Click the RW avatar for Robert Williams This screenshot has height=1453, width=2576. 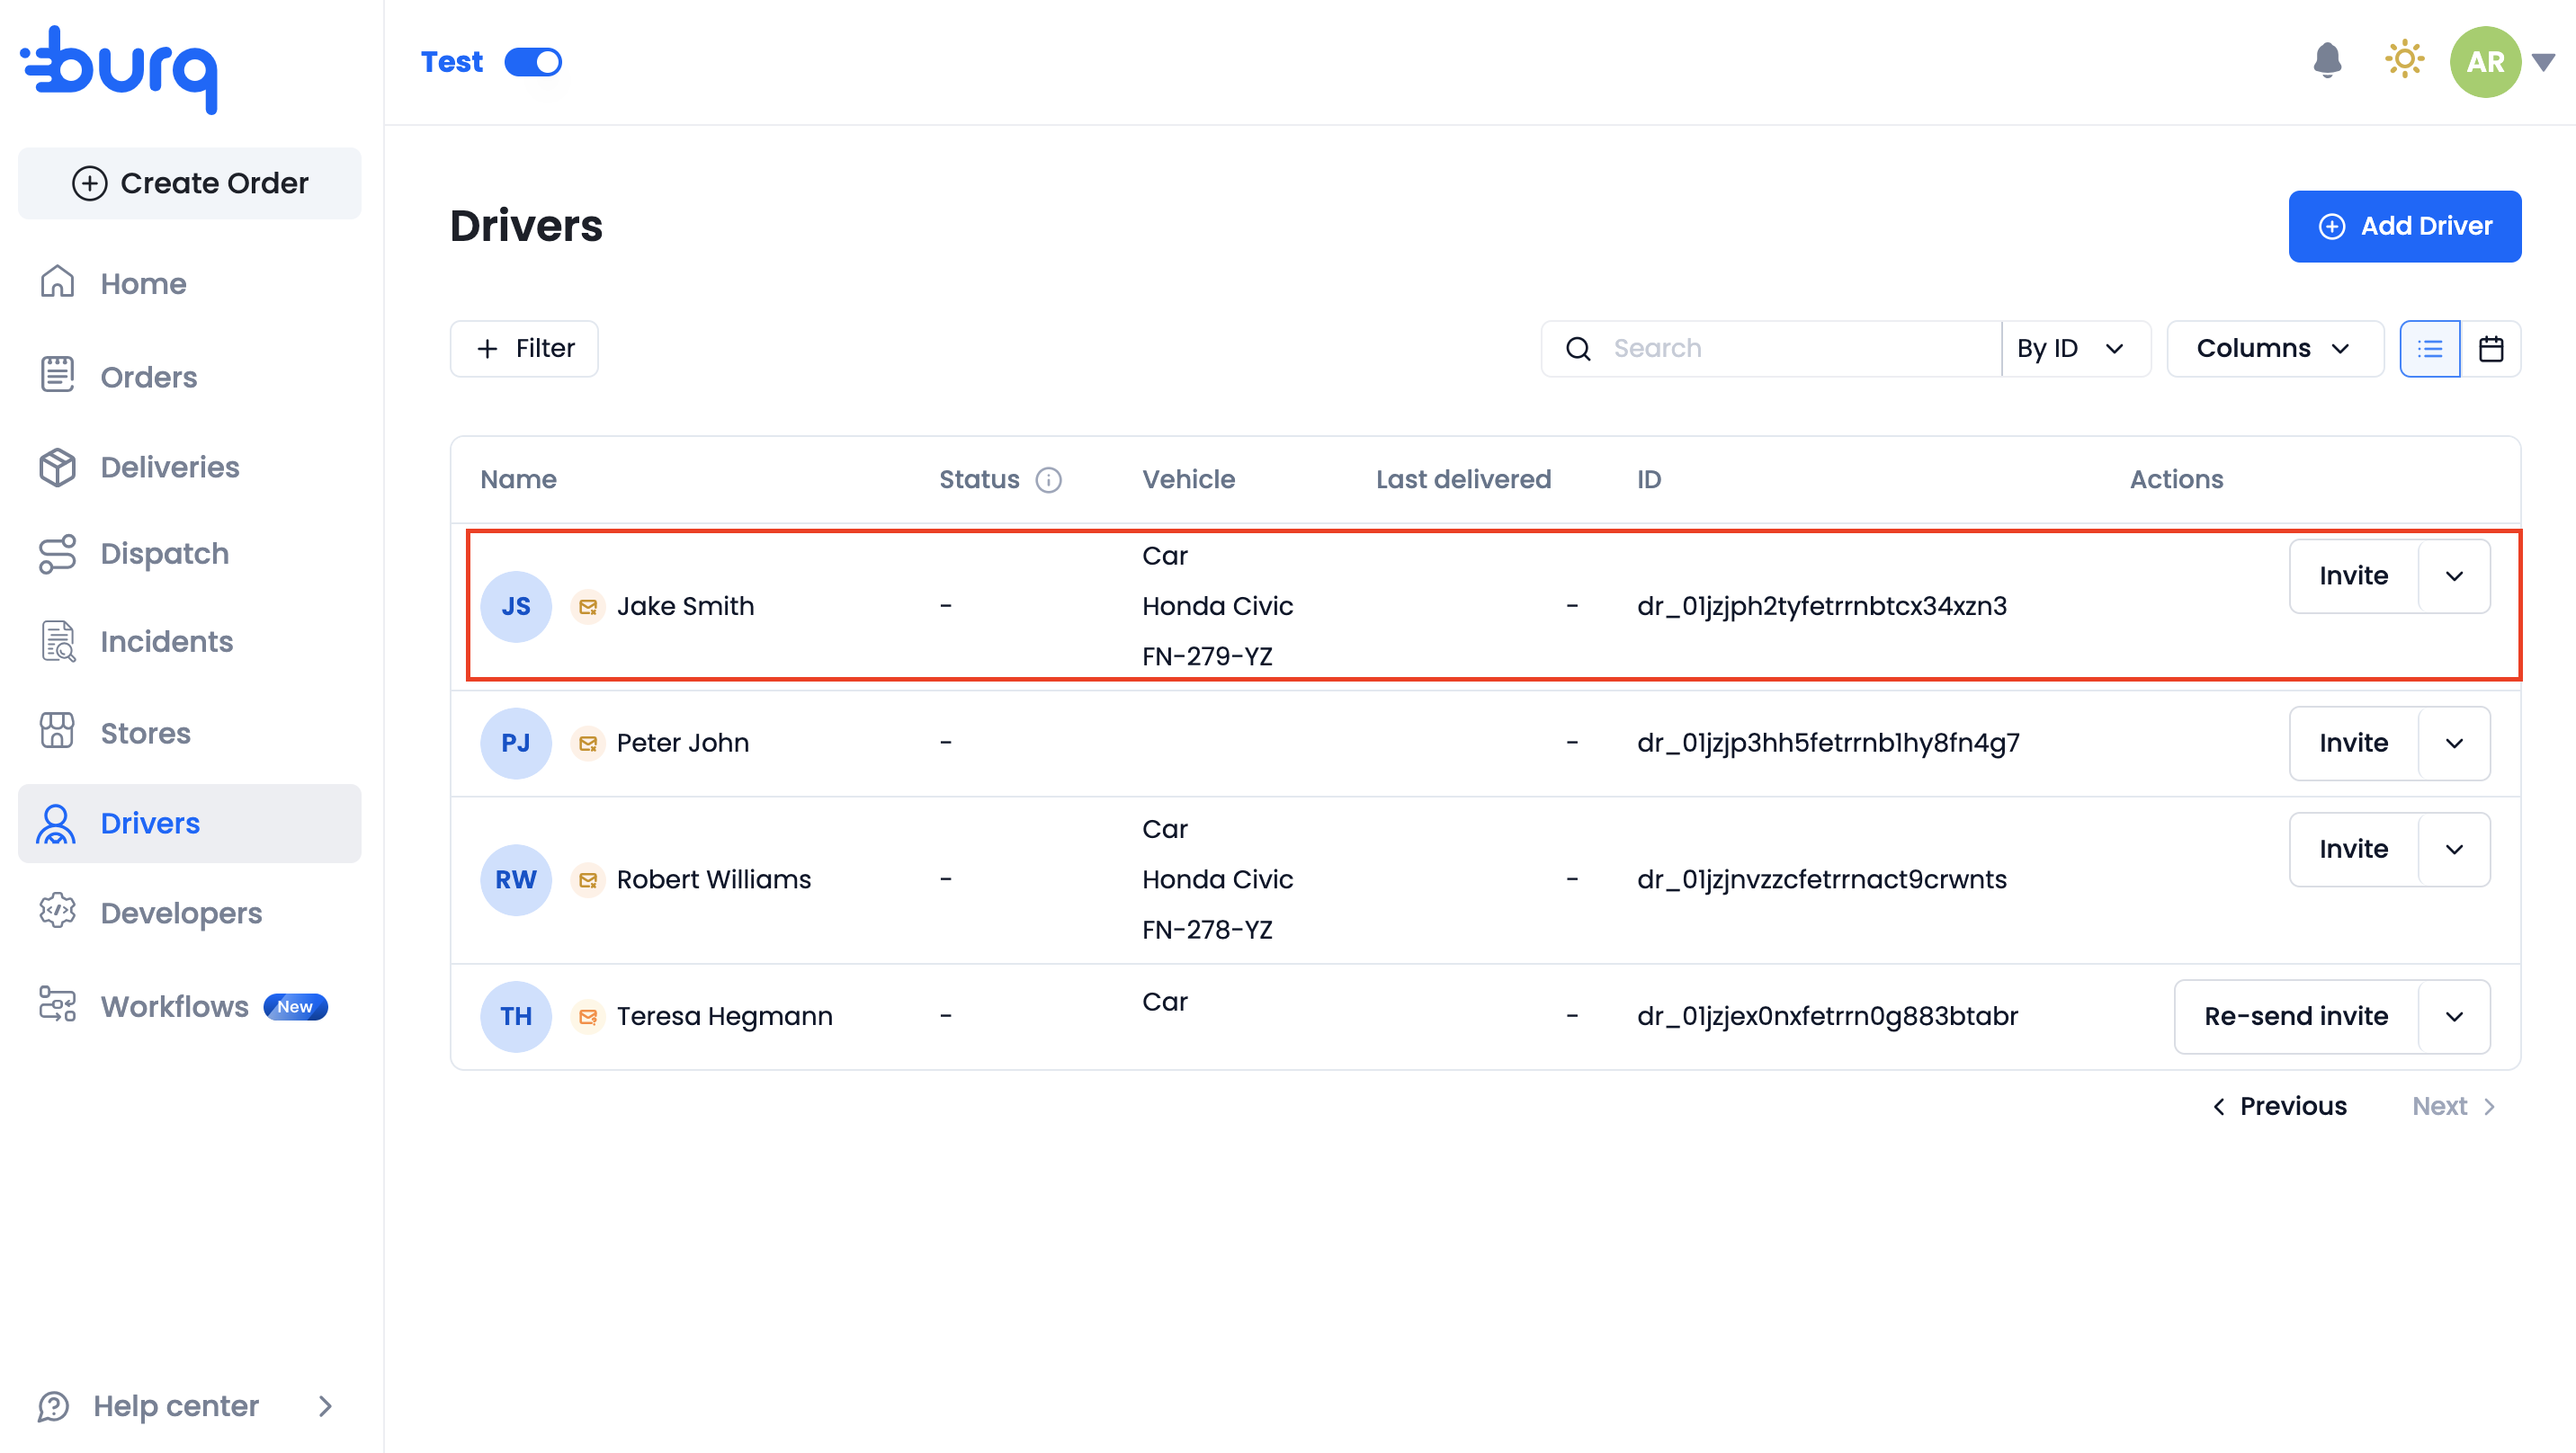[515, 880]
